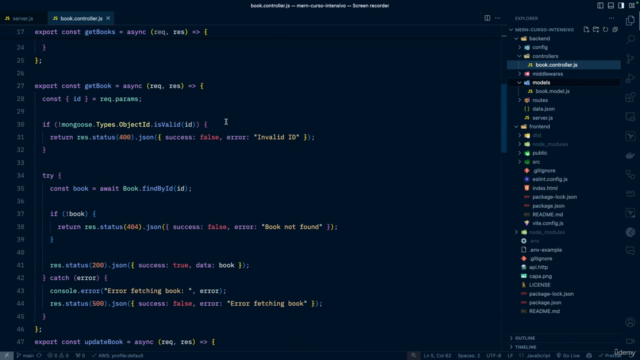
Task: Collapse all folders in Explorer
Action: [615, 29]
